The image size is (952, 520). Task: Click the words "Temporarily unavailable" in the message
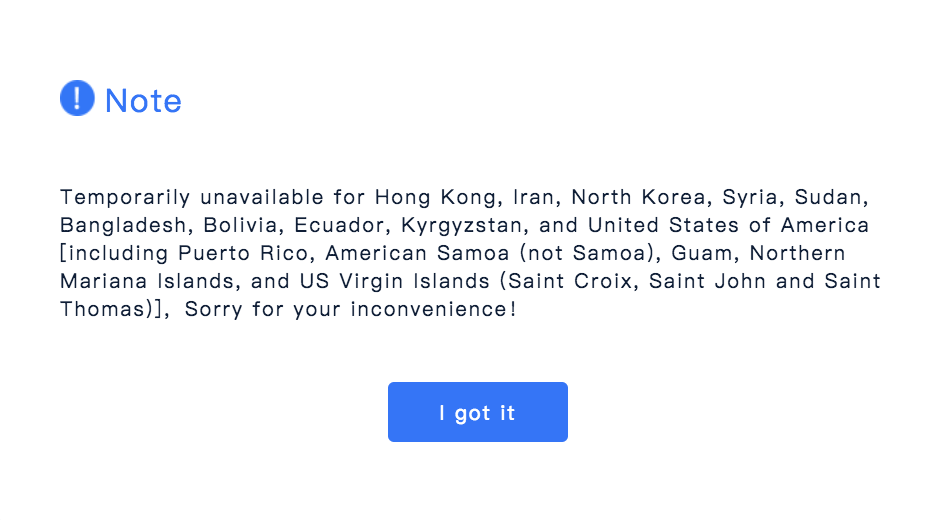(x=192, y=197)
